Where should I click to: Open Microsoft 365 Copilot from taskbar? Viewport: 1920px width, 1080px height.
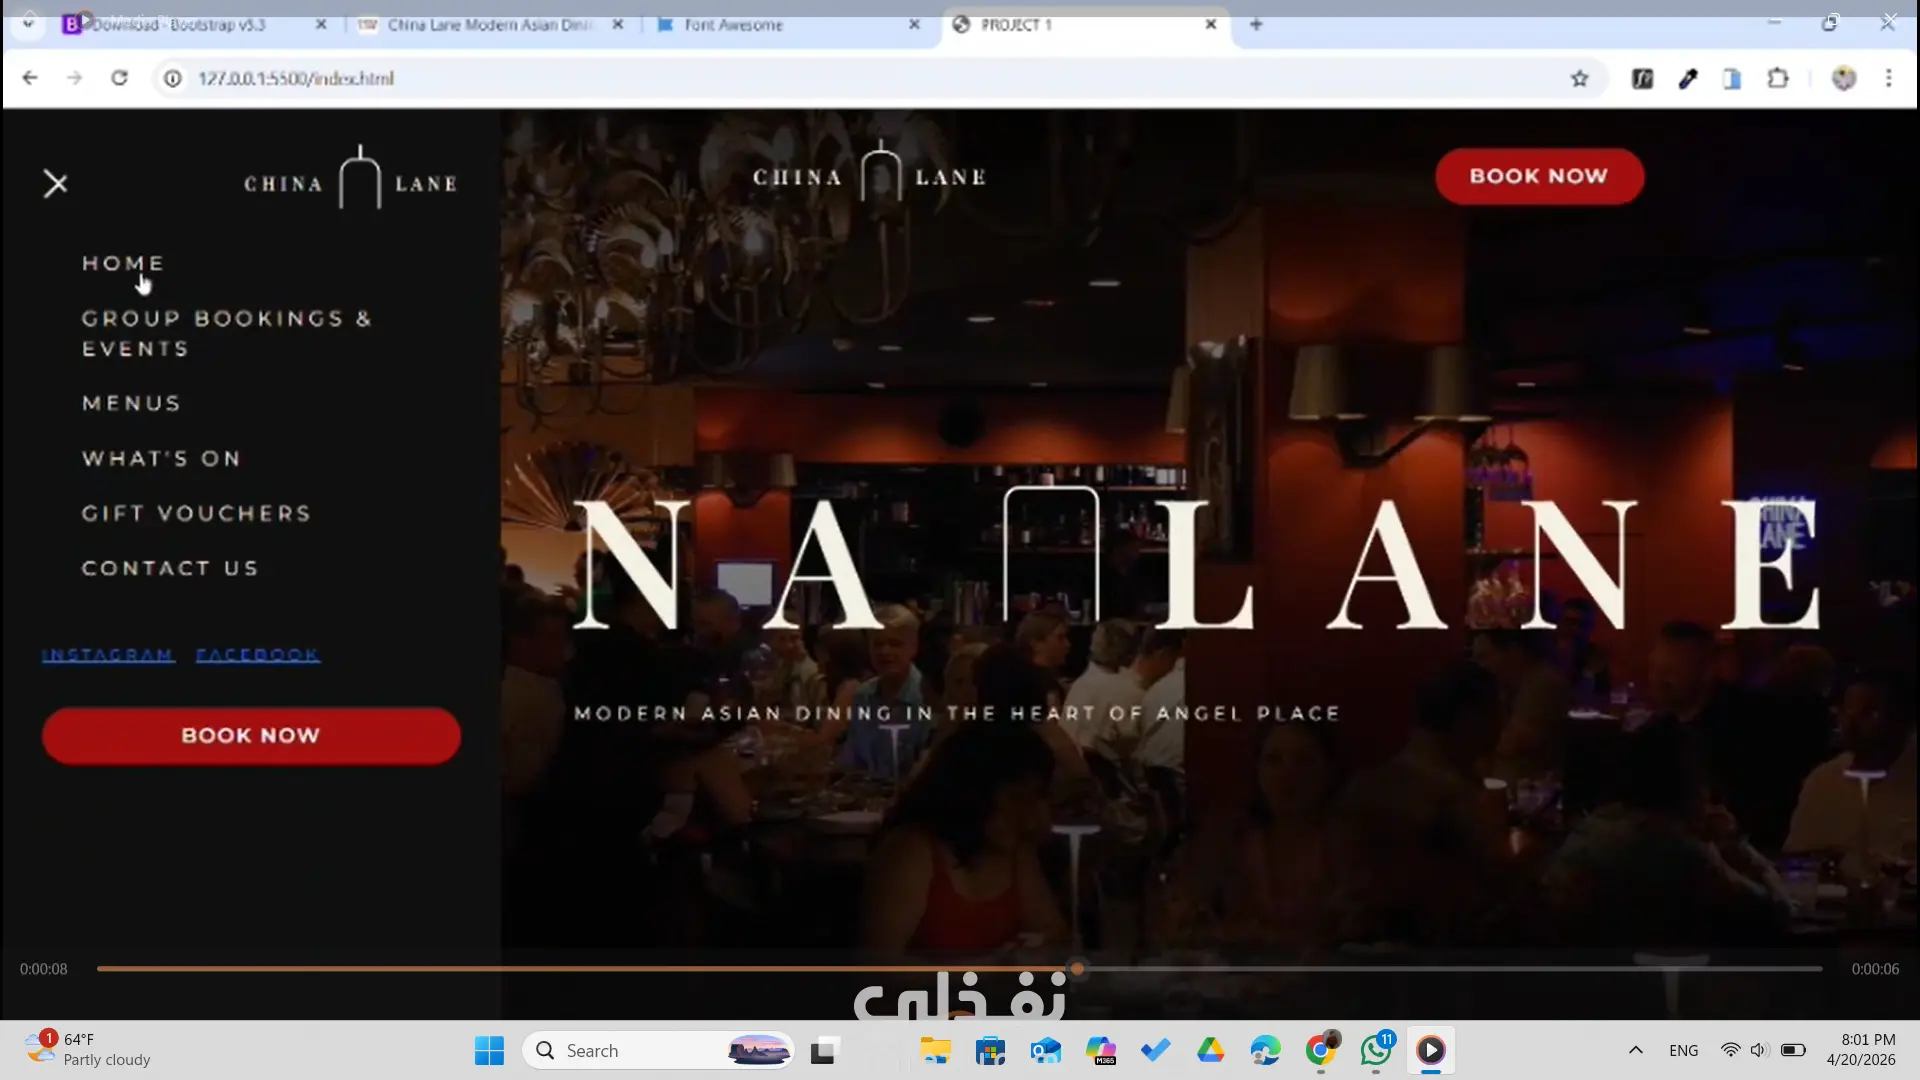[1101, 1051]
